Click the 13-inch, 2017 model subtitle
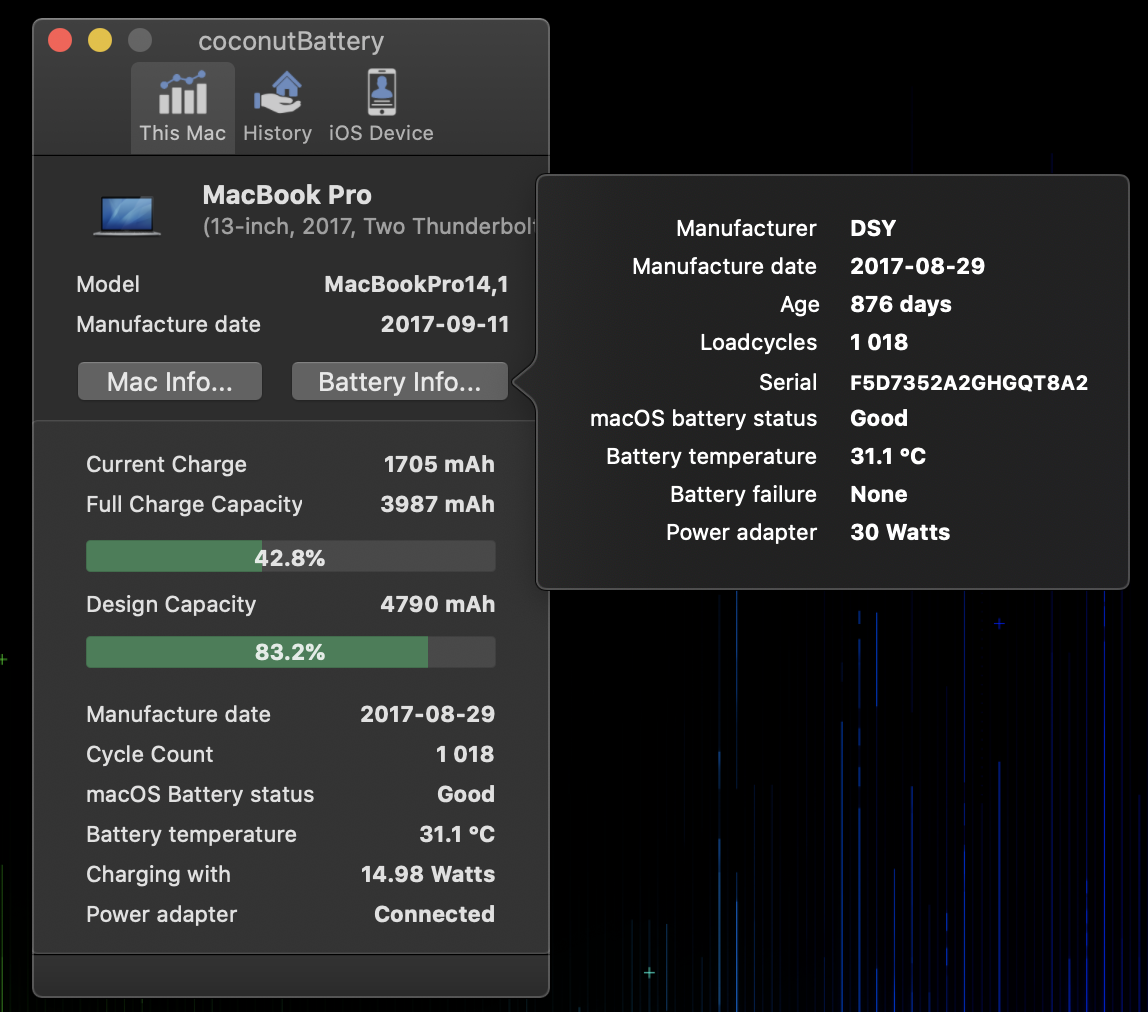 click(x=370, y=226)
